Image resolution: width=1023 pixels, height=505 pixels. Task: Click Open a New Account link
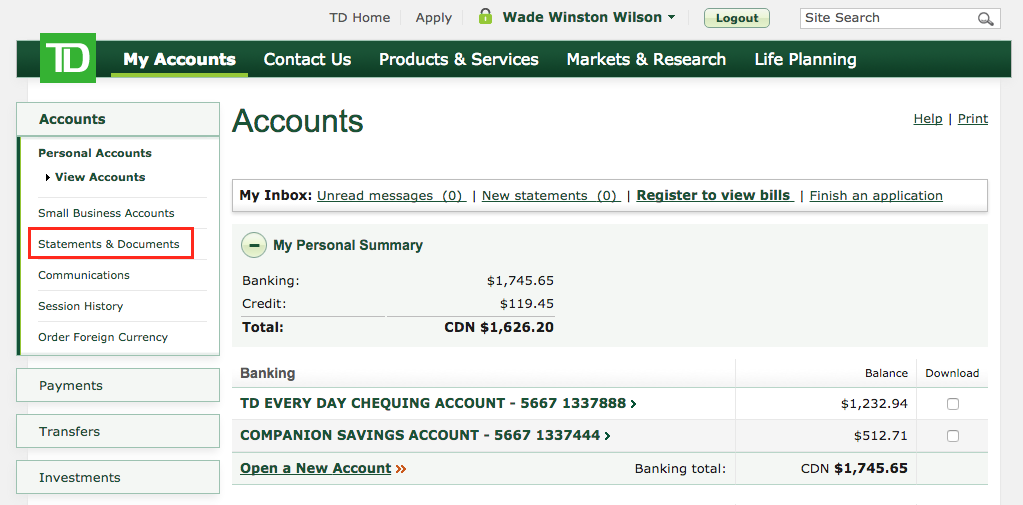click(316, 468)
